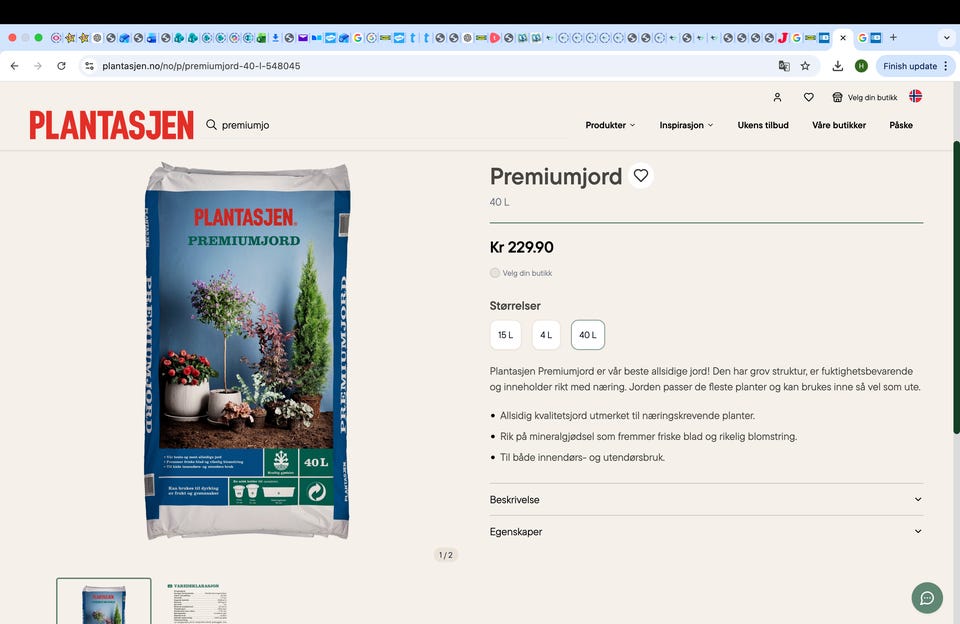Image resolution: width=960 pixels, height=624 pixels.
Task: Click the price Kr 229.90
Action: coord(522,247)
